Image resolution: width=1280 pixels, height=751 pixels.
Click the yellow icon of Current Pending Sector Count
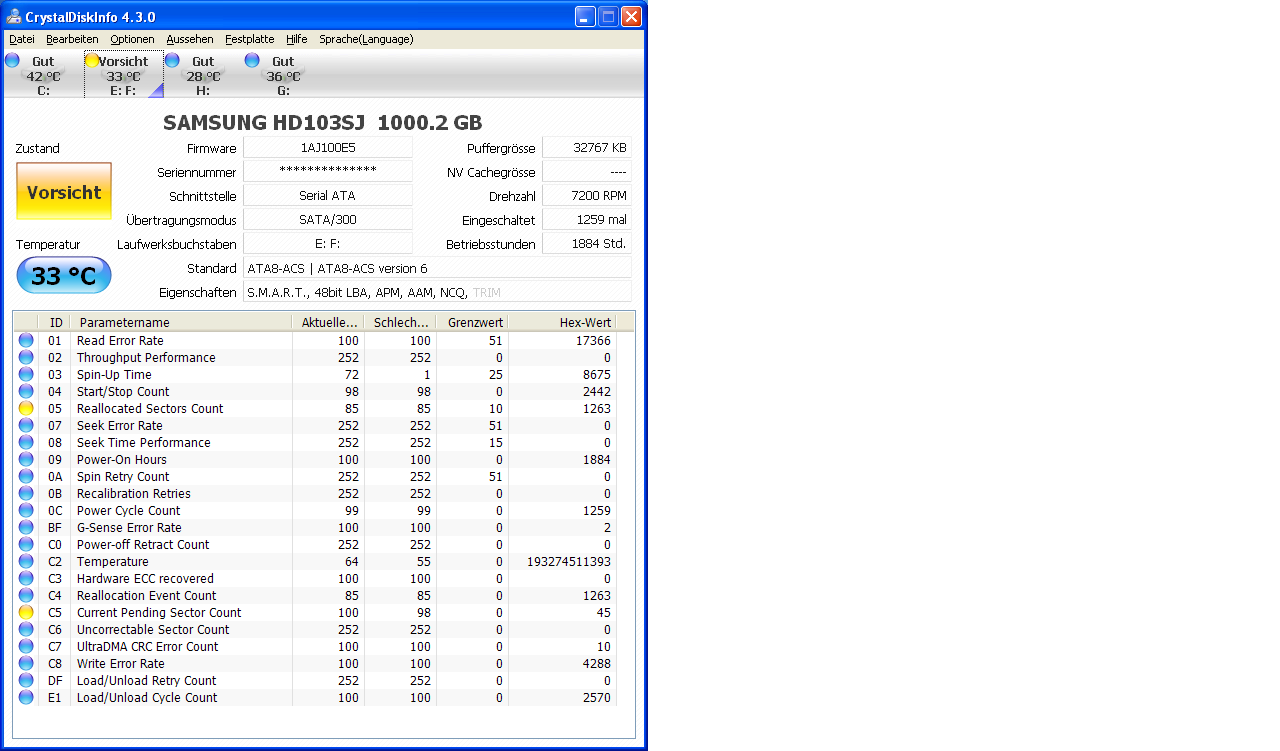coord(26,613)
